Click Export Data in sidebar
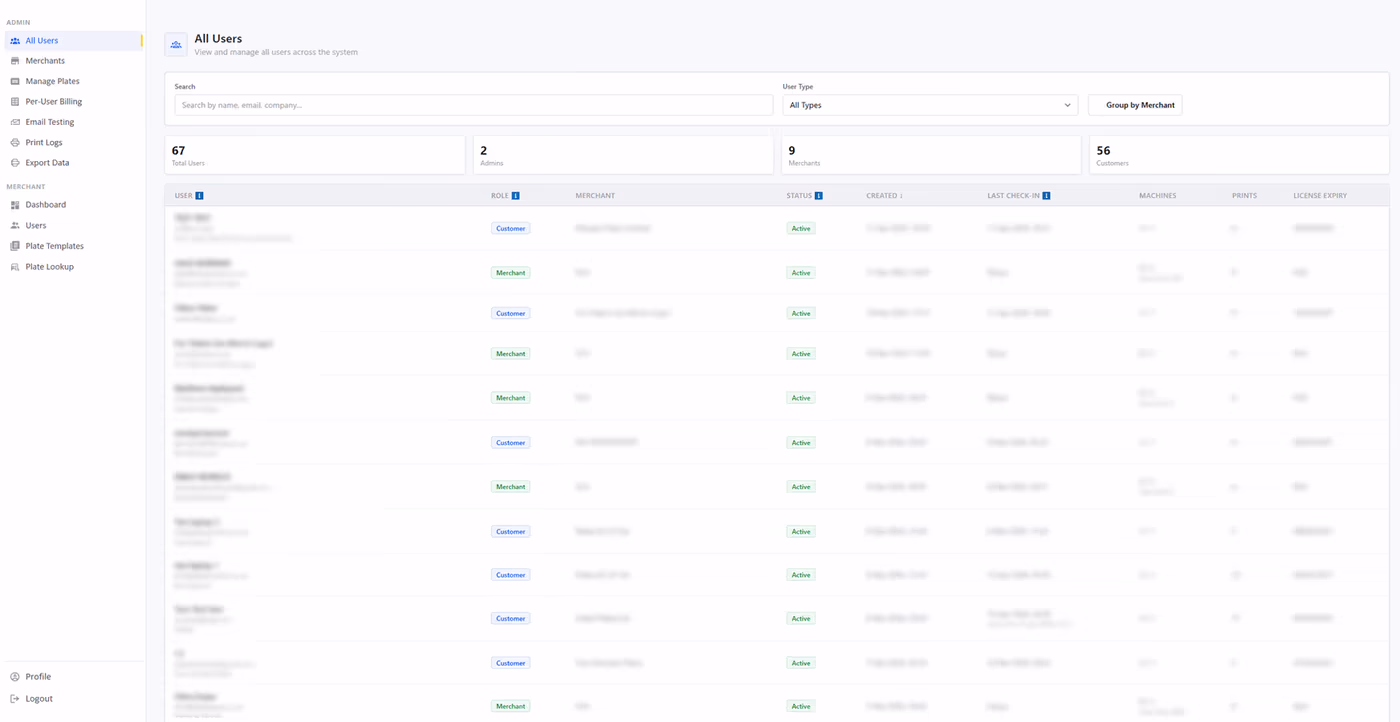1400x722 pixels. click(x=47, y=163)
